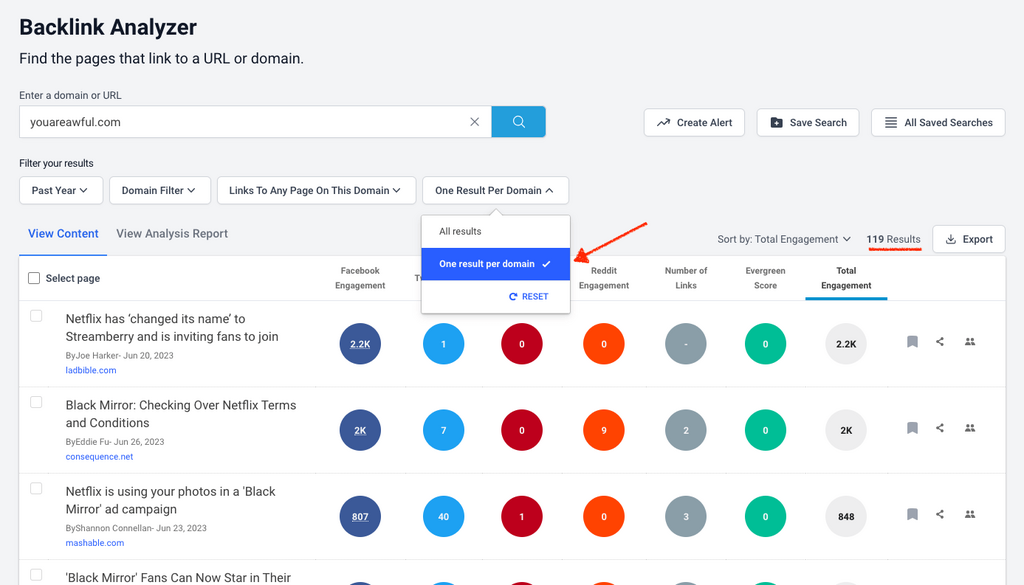The image size is (1024, 585).
Task: Bookmark the mashable.com article
Action: click(912, 514)
